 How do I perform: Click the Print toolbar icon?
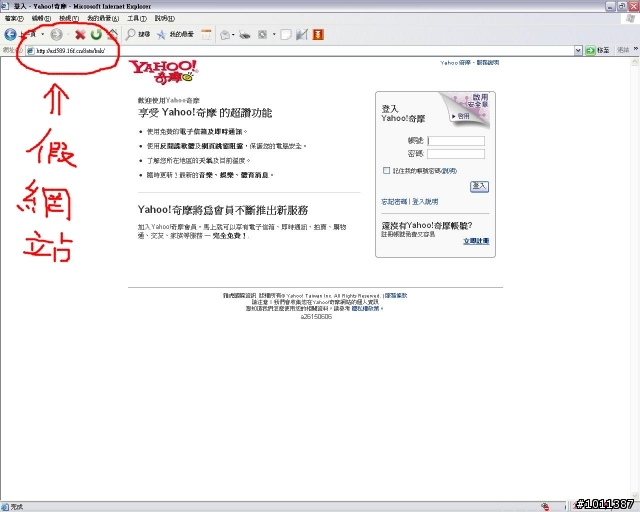coord(244,35)
